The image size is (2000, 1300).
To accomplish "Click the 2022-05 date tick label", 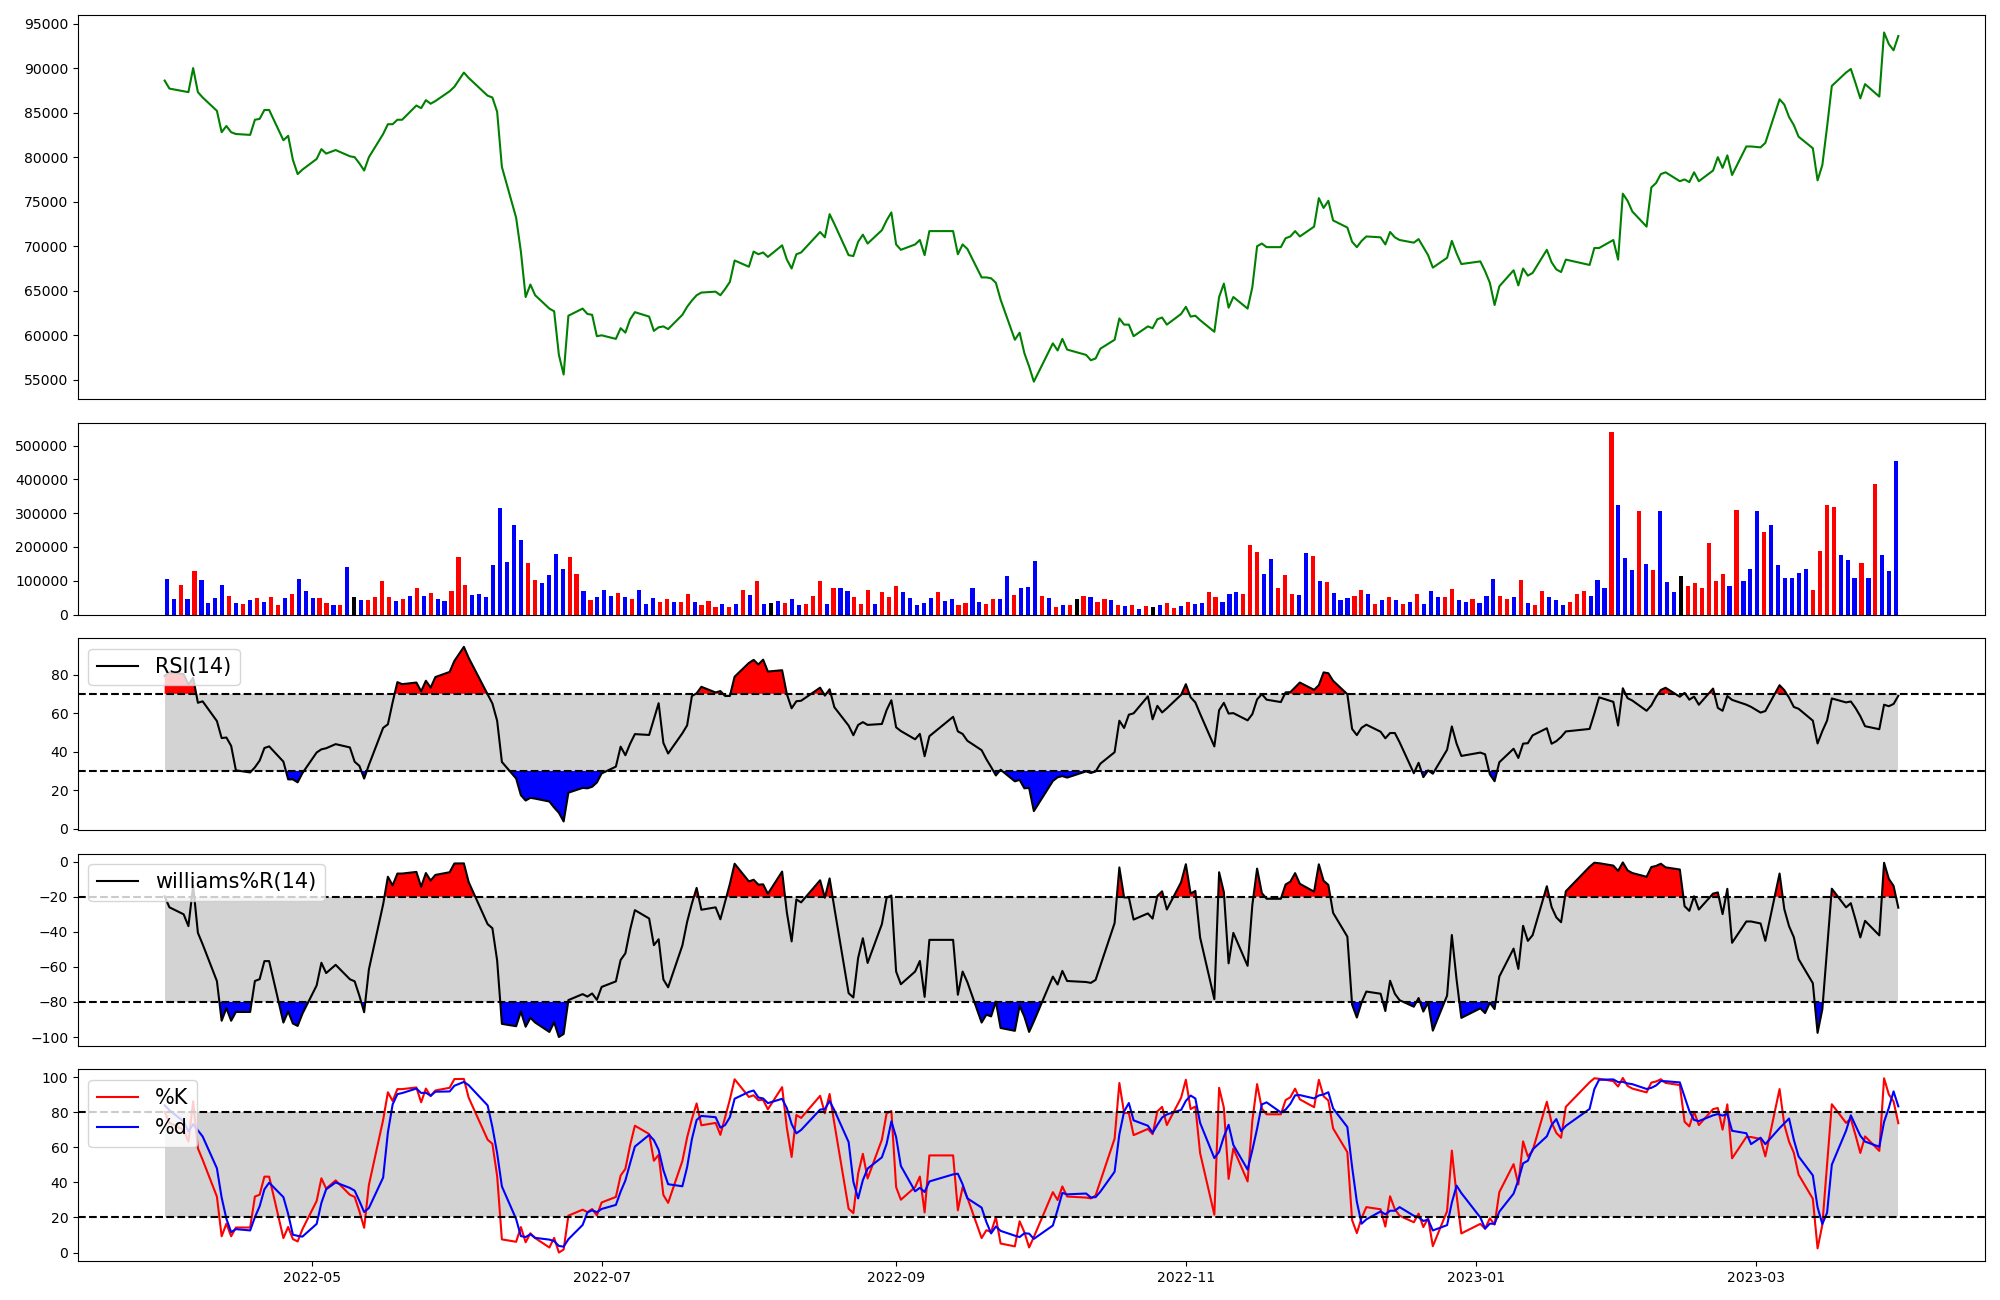I will point(312,1277).
